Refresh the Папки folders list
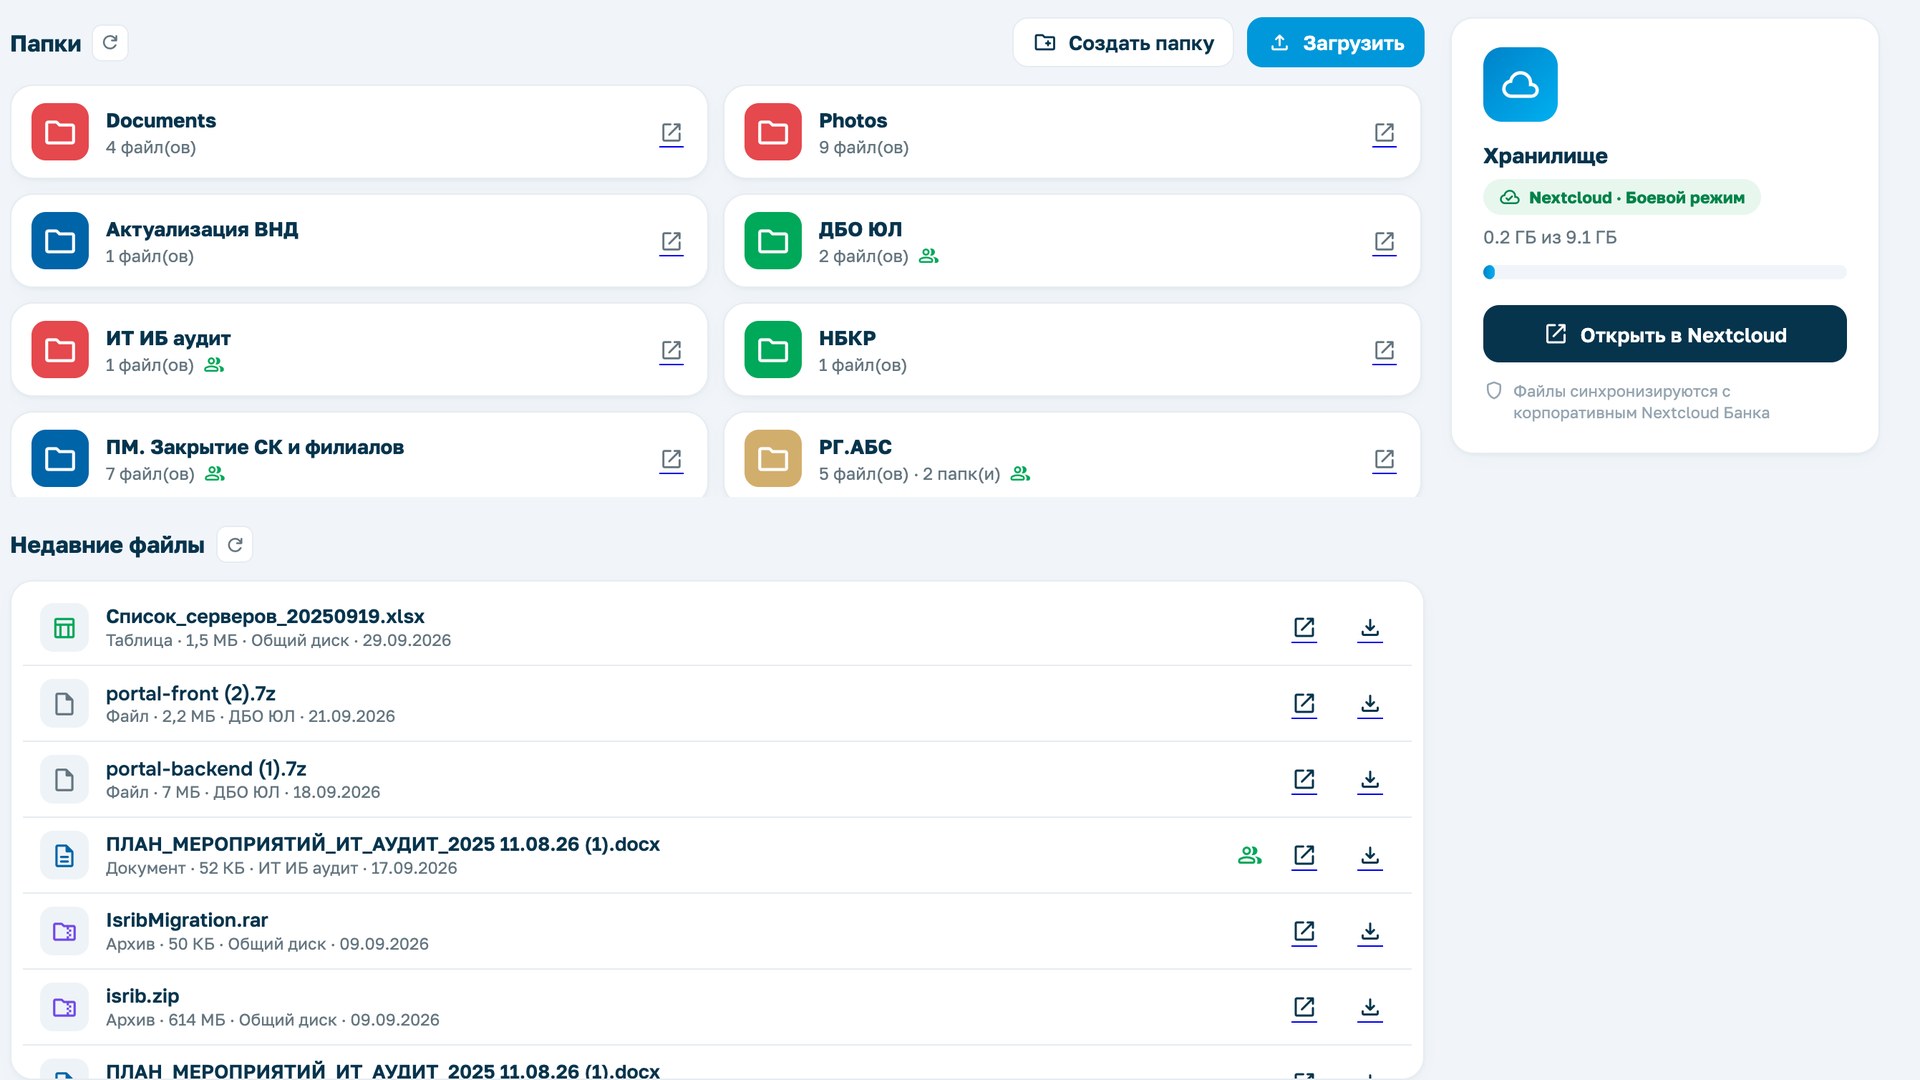Image resolution: width=1920 pixels, height=1080 pixels. 110,43
